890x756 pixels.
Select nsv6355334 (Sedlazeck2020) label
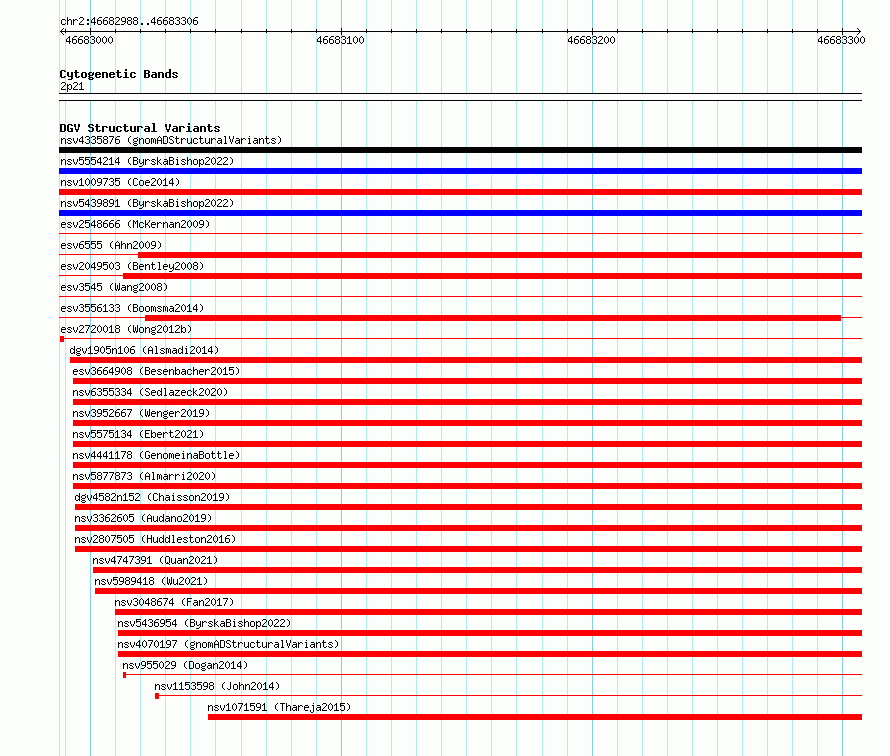pos(150,392)
